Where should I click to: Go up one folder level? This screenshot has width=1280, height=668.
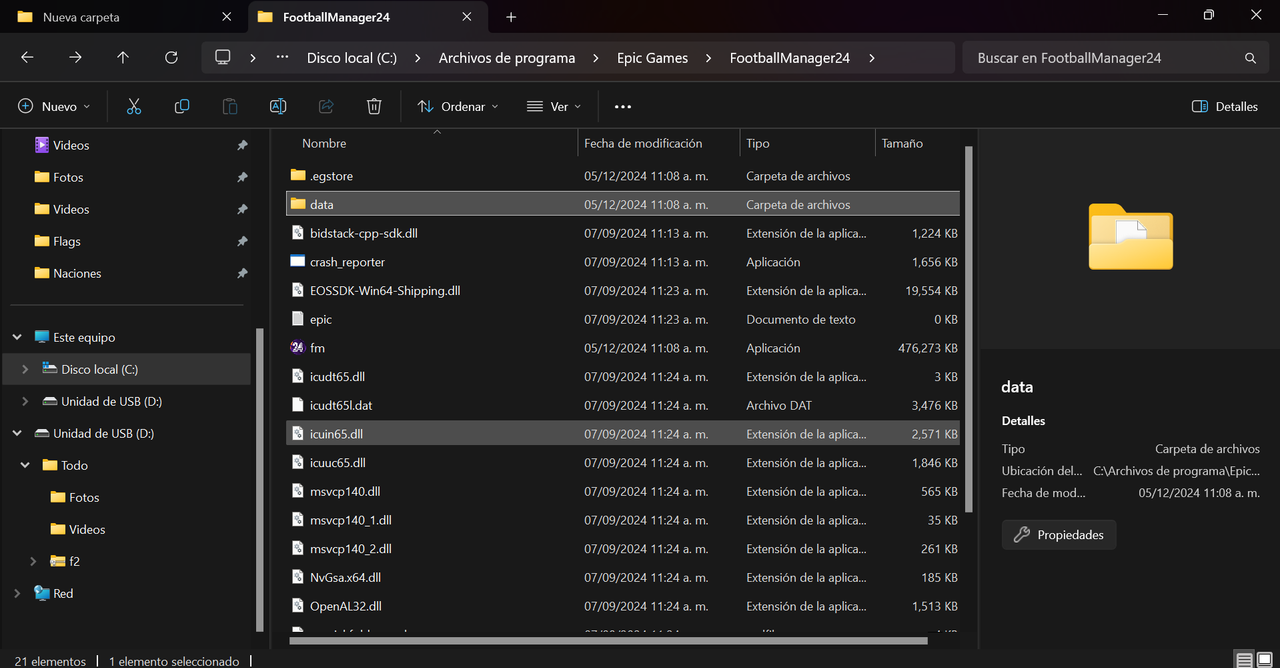click(123, 58)
